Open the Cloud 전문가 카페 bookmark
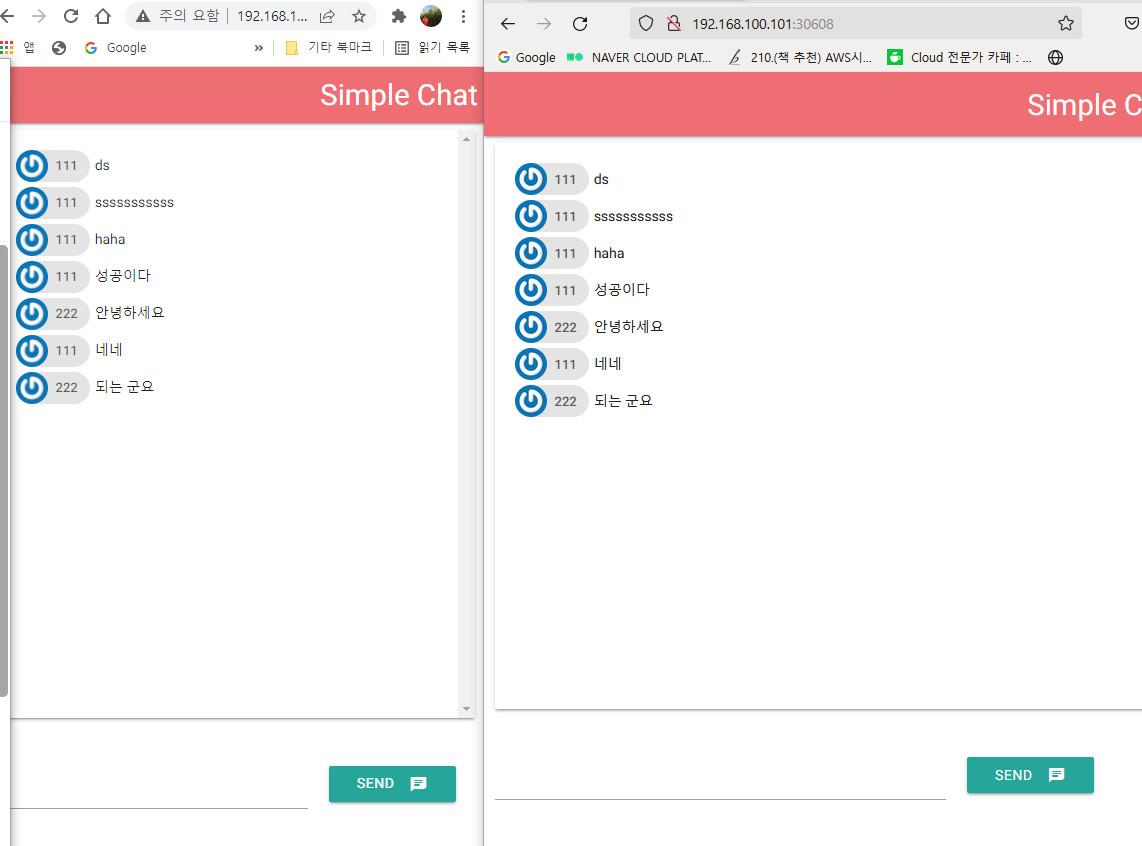 (959, 58)
